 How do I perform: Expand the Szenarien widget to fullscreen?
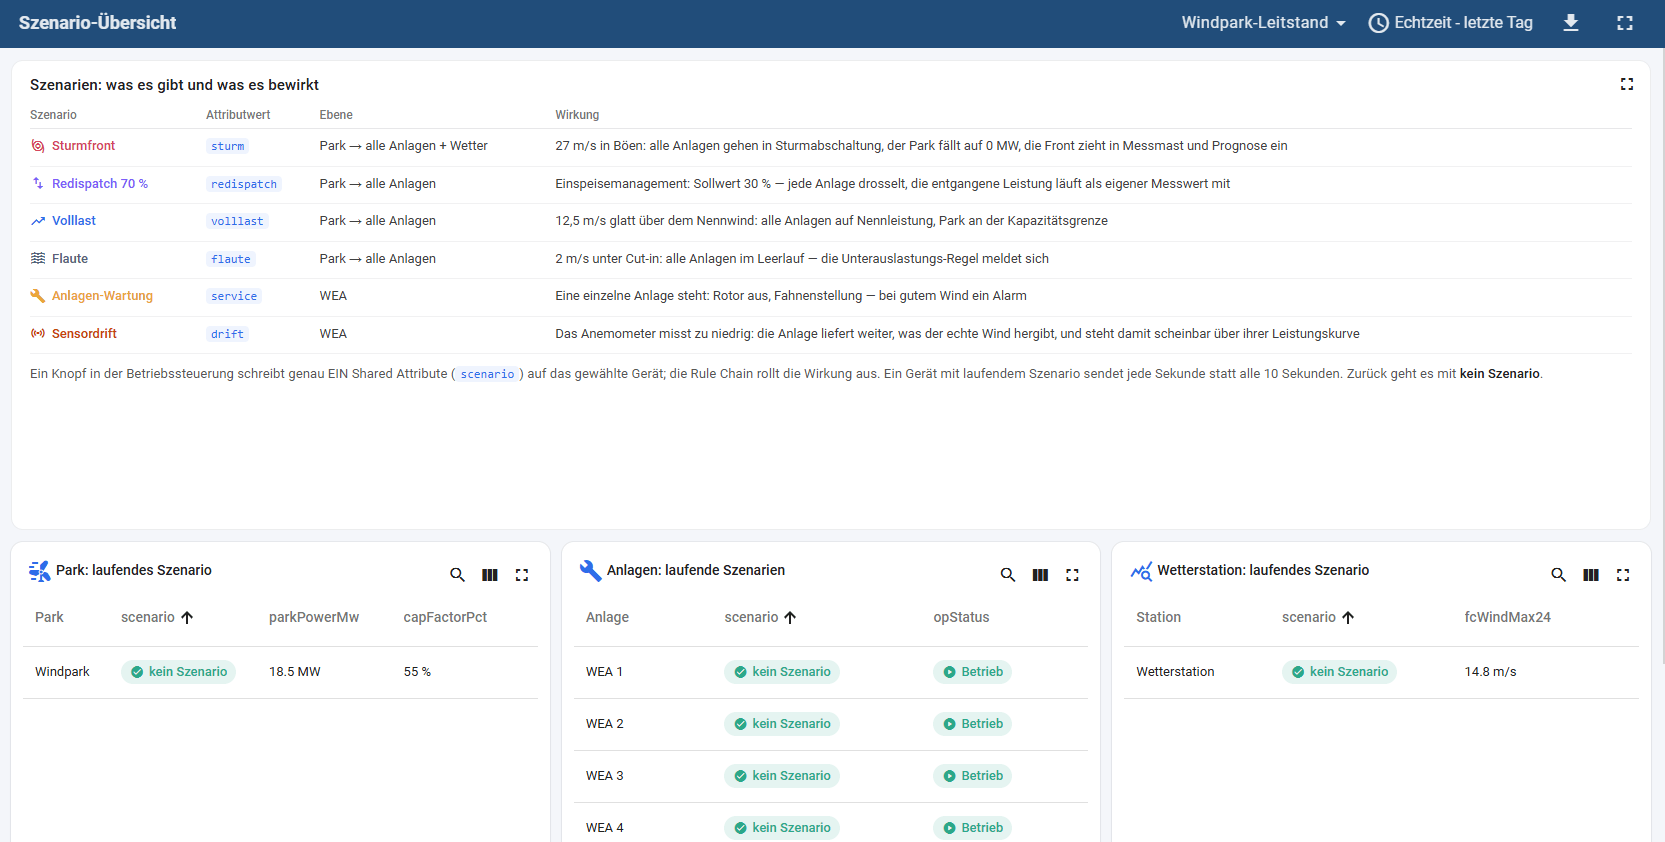coord(1627,84)
